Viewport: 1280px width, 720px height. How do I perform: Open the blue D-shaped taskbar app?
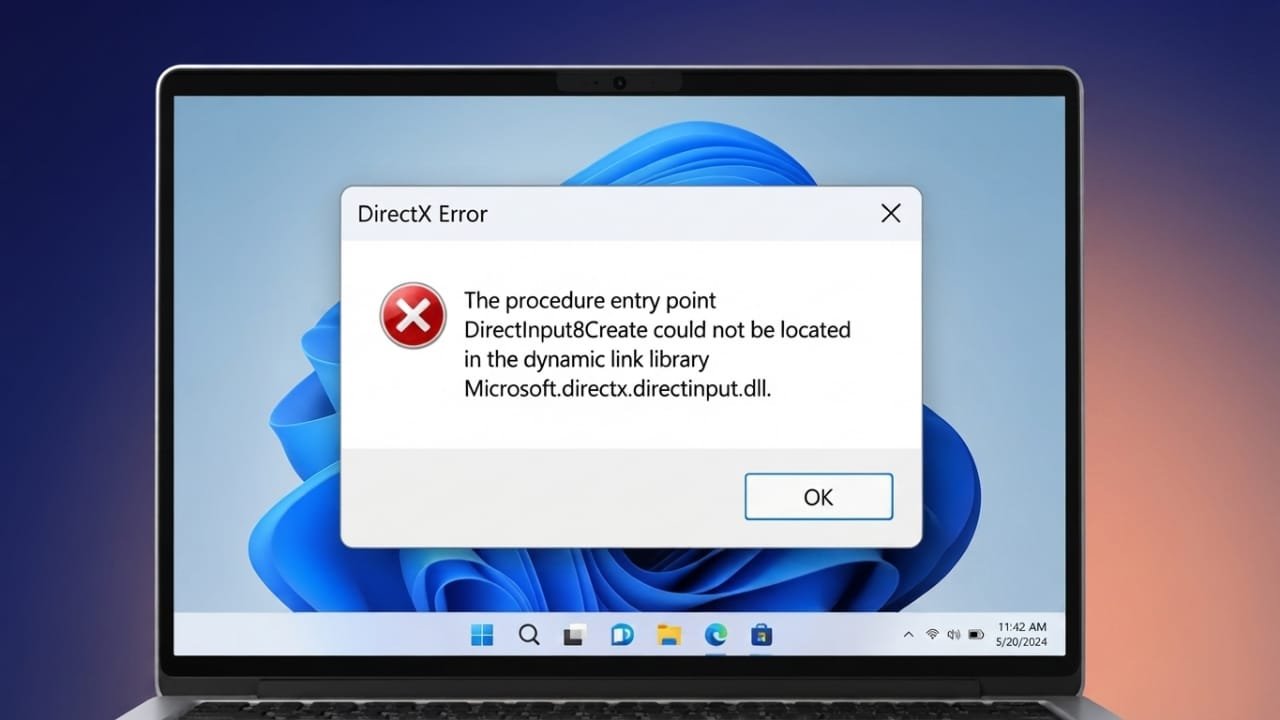[x=622, y=635]
